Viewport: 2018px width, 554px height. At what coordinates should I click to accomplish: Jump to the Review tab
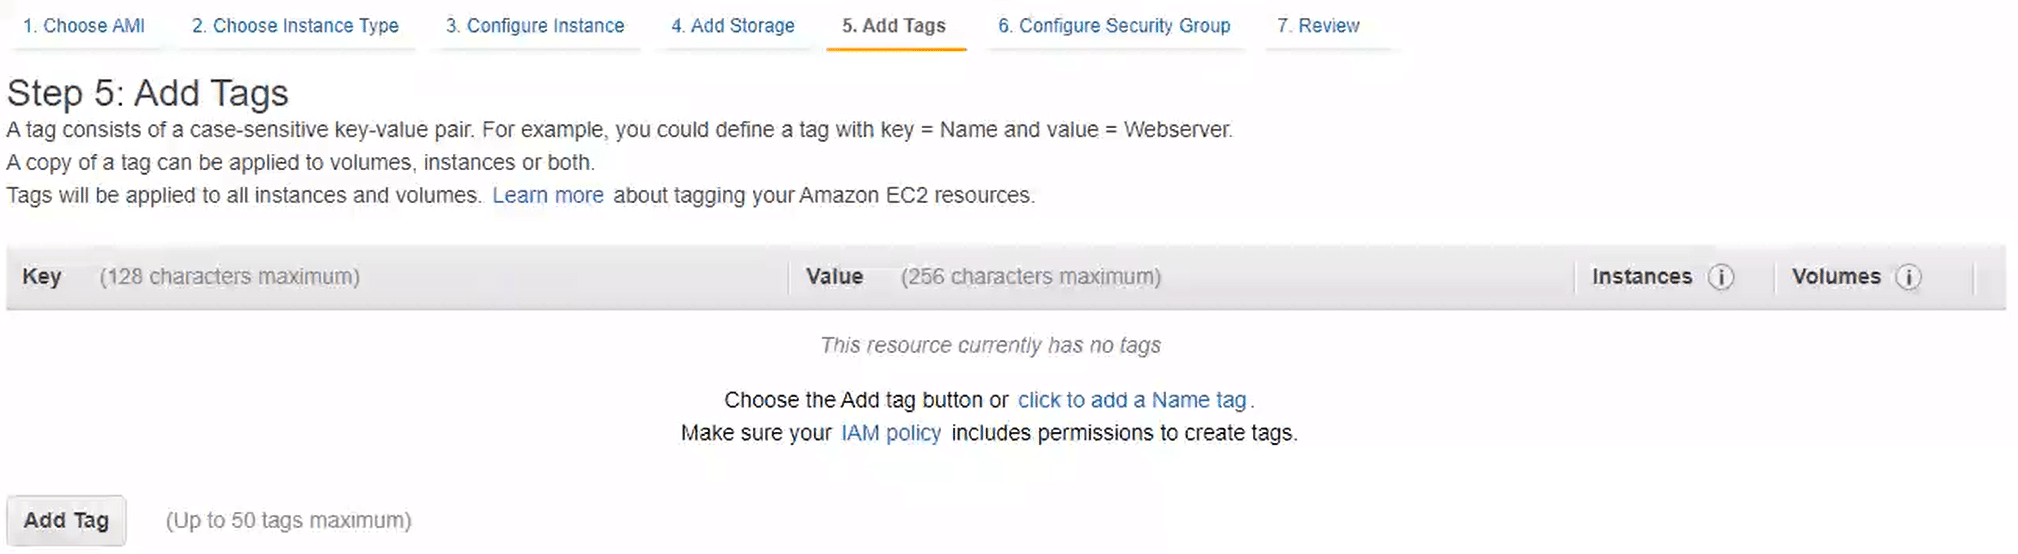(1318, 26)
